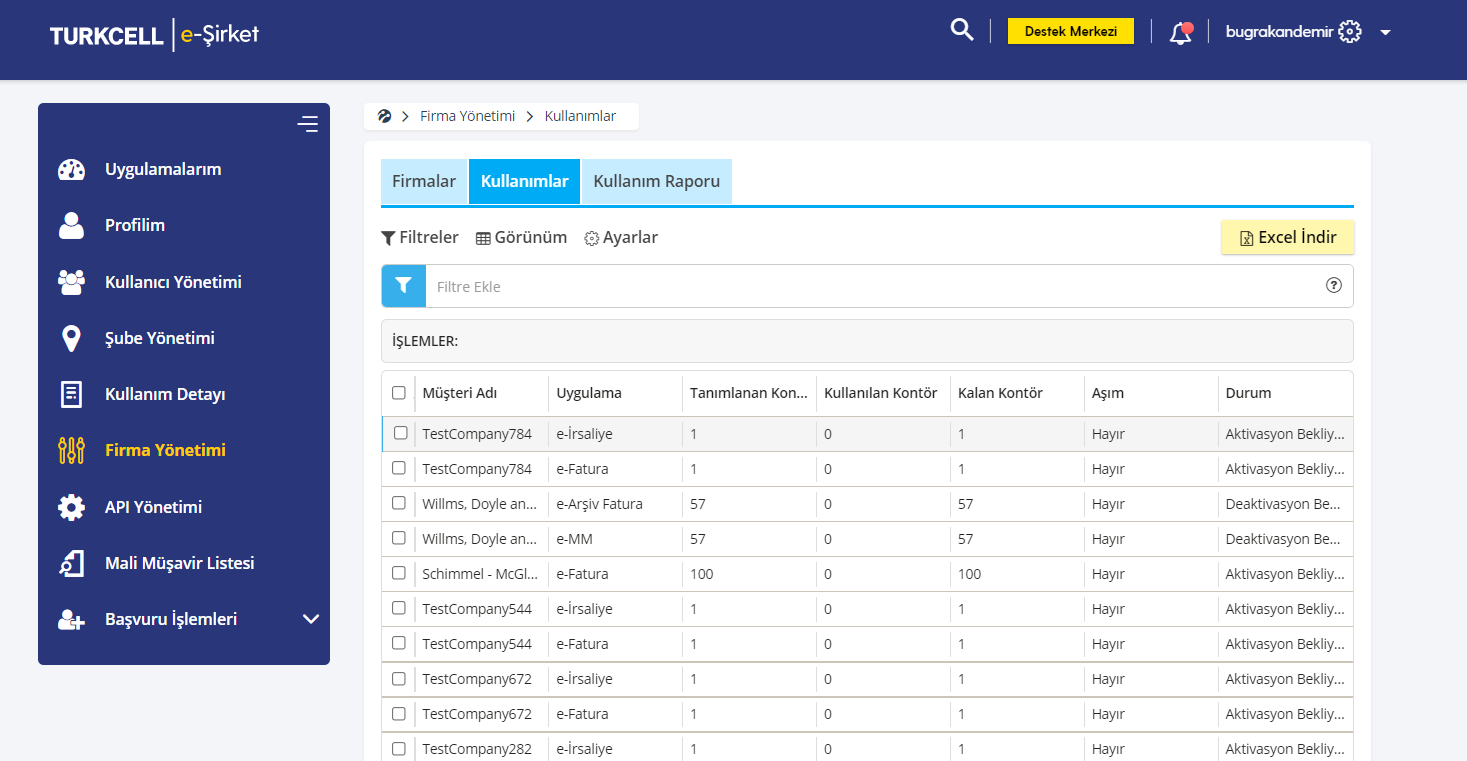The width and height of the screenshot is (1467, 761).
Task: Open API Yönetimi menu entry
Action: coord(153,507)
